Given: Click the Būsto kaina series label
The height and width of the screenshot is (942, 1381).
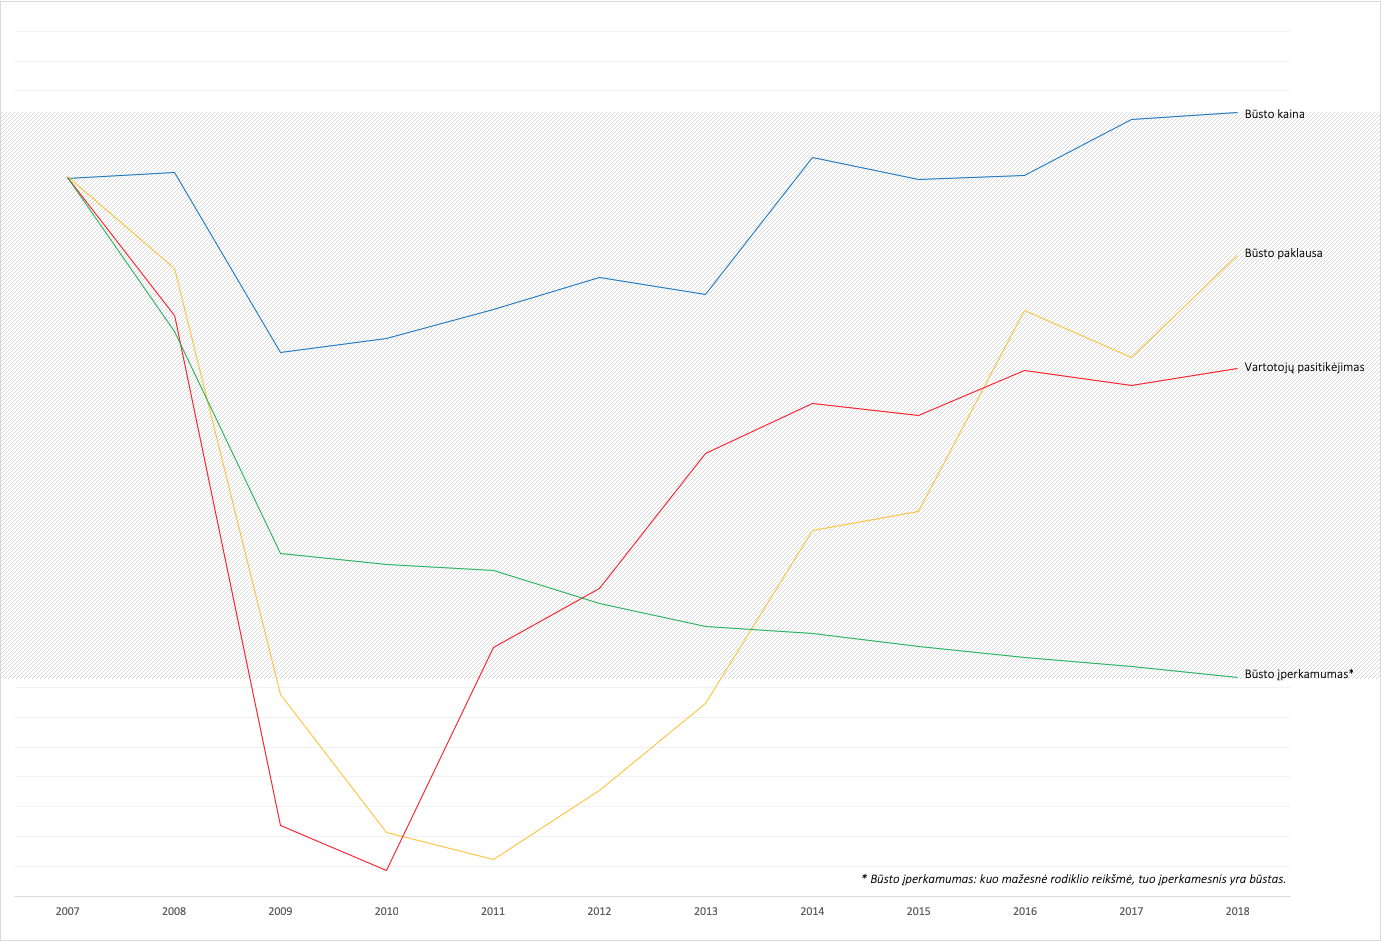Looking at the screenshot, I should [x=1273, y=114].
